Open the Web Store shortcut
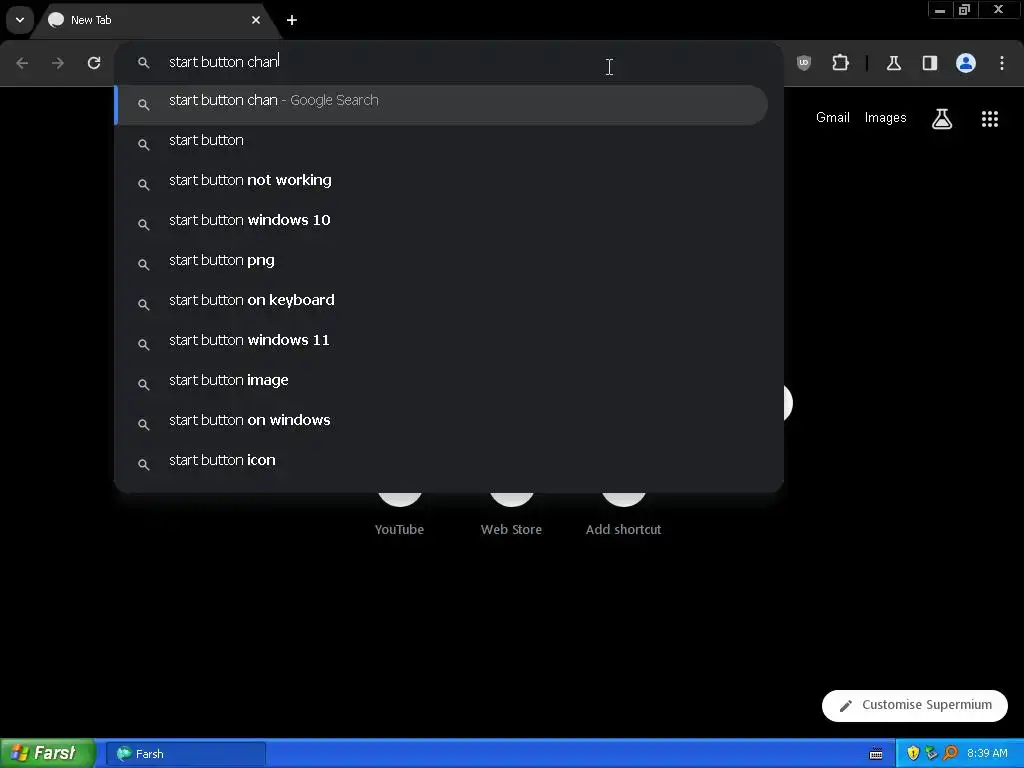1024x768 pixels. (511, 516)
